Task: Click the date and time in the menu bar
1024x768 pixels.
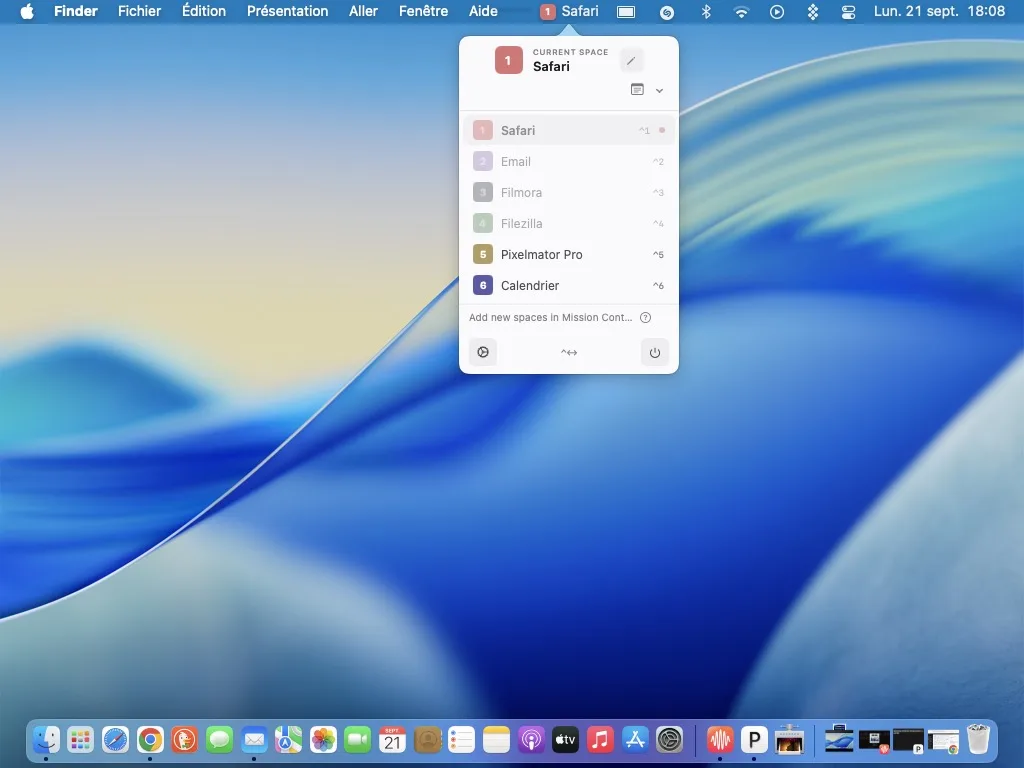Action: [939, 11]
